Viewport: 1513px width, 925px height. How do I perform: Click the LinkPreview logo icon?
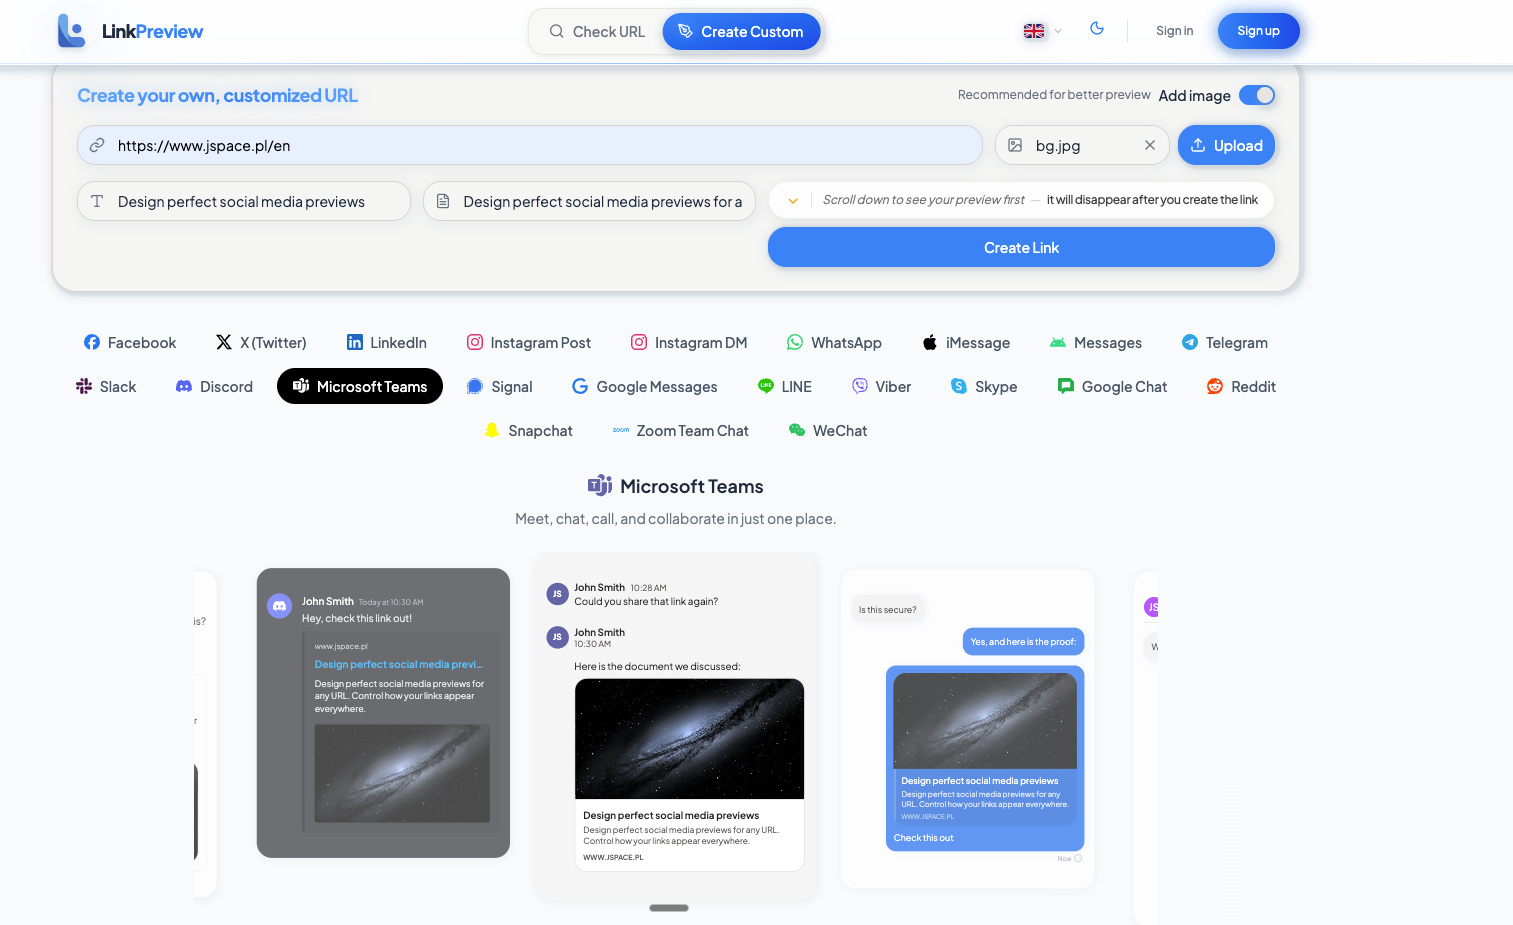pyautogui.click(x=70, y=30)
